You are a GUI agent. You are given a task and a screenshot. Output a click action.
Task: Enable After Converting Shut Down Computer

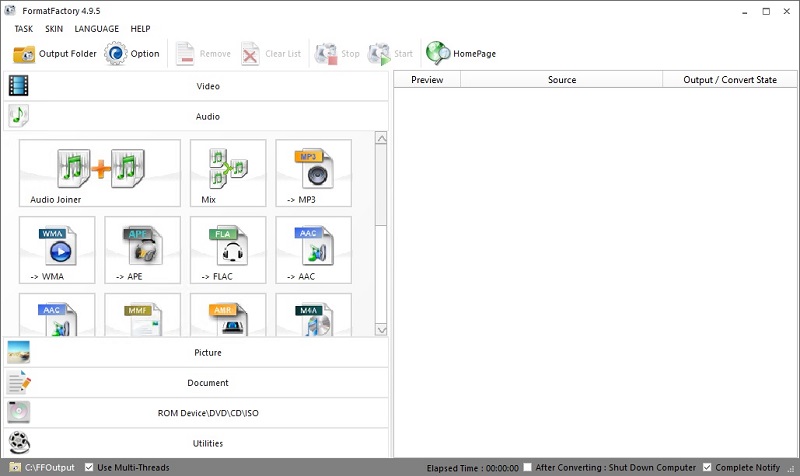tap(528, 467)
